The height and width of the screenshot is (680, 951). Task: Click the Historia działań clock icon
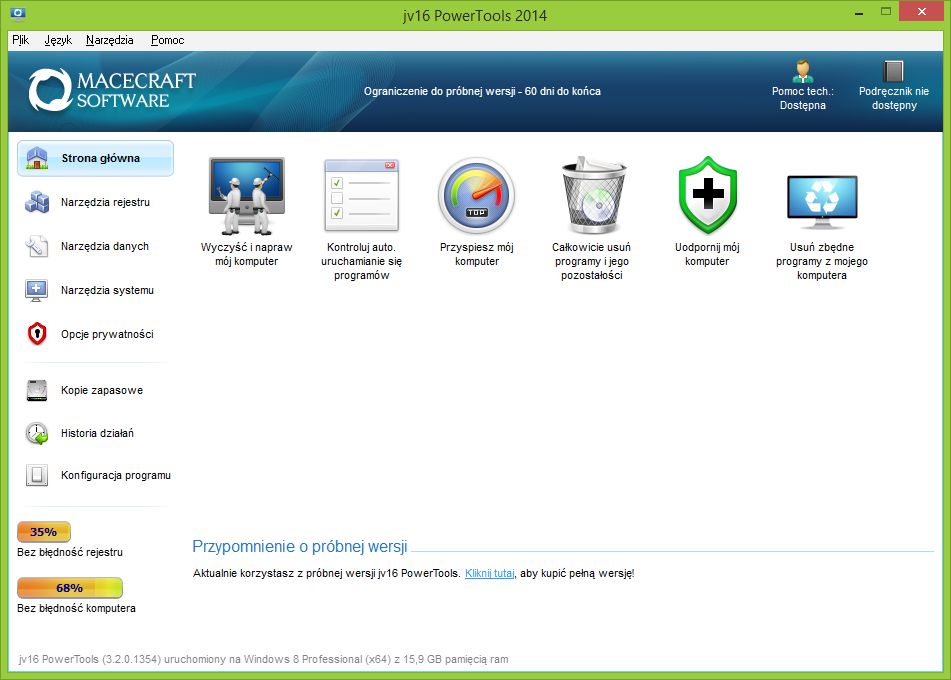coord(37,433)
